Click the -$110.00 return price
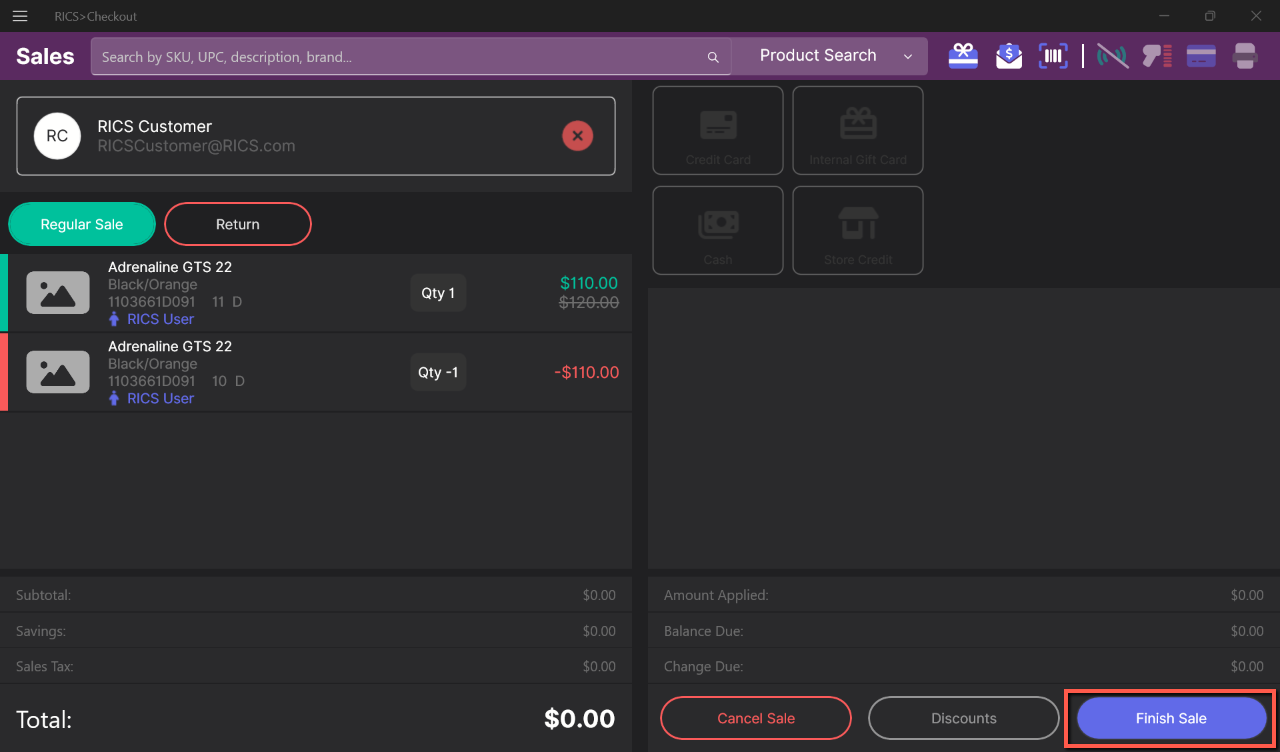 pos(587,372)
